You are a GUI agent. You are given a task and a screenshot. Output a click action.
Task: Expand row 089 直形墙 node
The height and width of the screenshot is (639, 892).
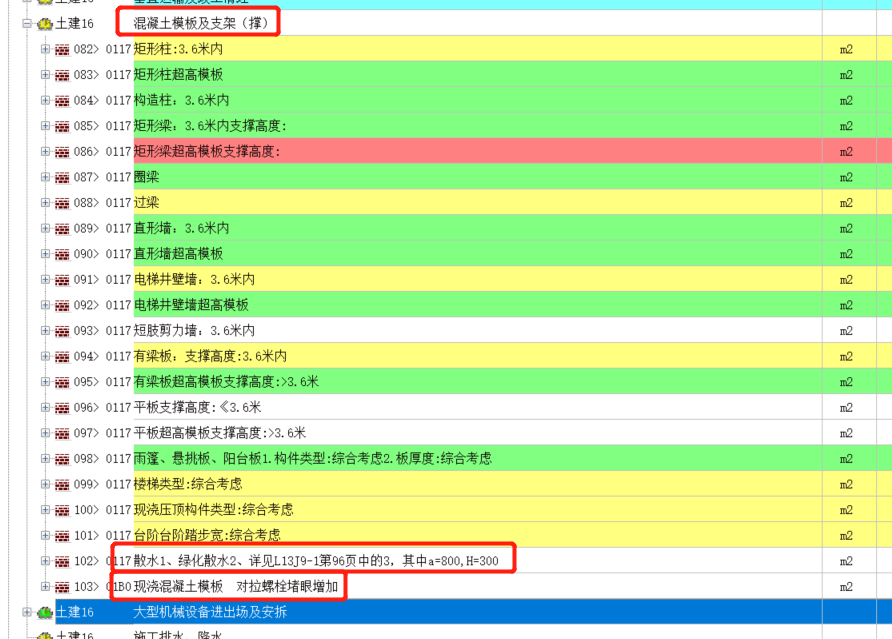pyautogui.click(x=46, y=228)
